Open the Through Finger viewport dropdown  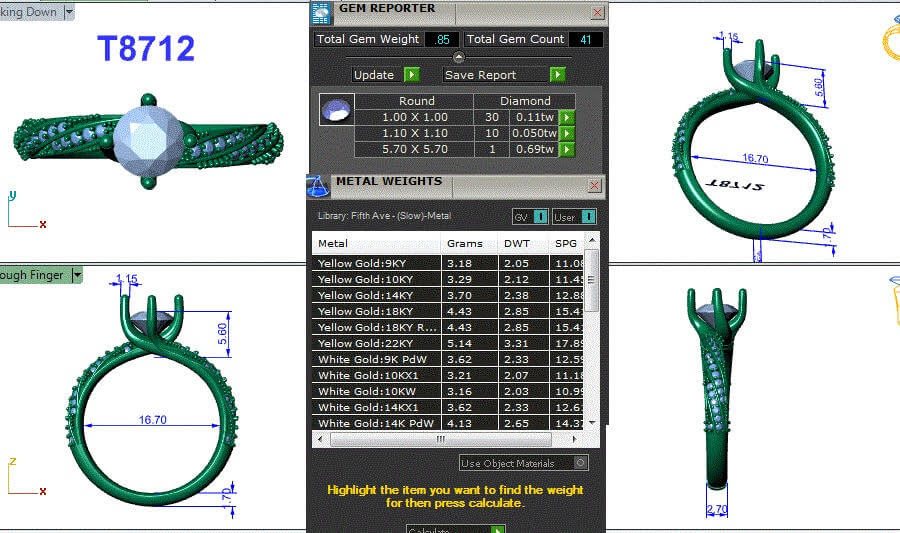coord(77,275)
